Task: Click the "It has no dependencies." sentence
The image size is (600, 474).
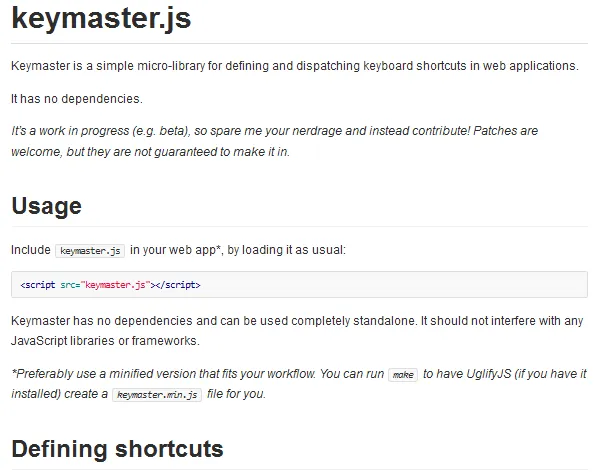Action: (77, 99)
